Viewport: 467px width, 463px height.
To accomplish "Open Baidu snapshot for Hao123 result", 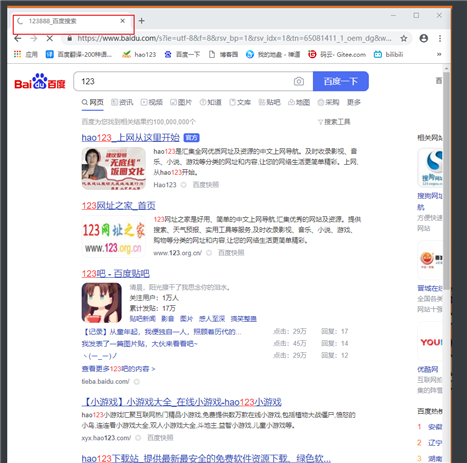I will [206, 185].
